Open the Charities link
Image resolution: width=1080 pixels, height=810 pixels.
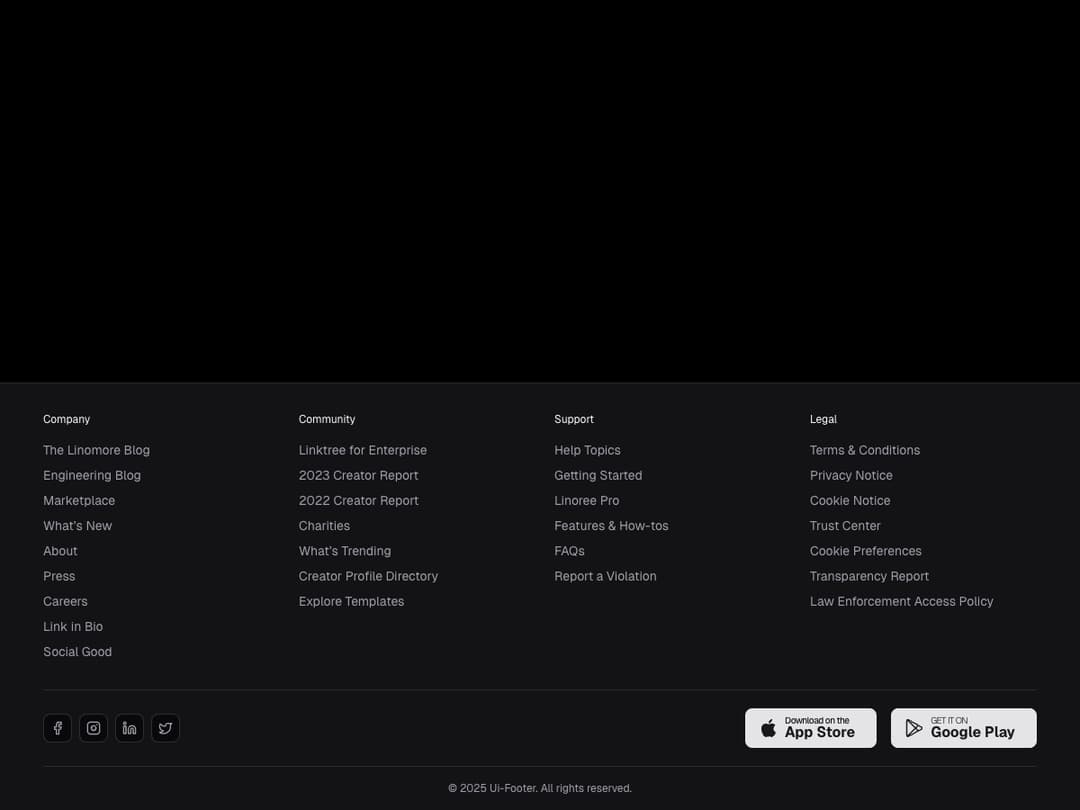point(324,526)
